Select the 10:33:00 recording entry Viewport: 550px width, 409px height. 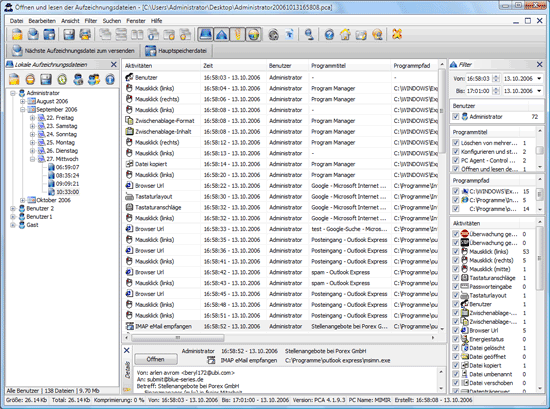click(x=67, y=192)
